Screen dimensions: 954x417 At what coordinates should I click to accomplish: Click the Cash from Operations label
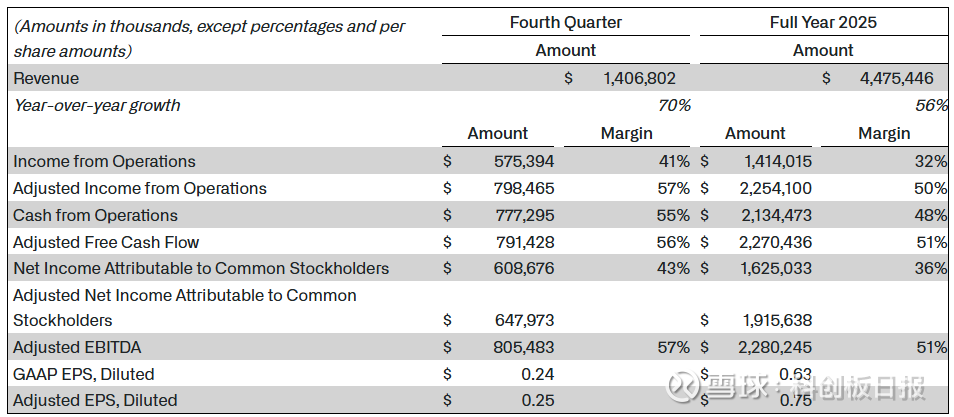point(95,215)
